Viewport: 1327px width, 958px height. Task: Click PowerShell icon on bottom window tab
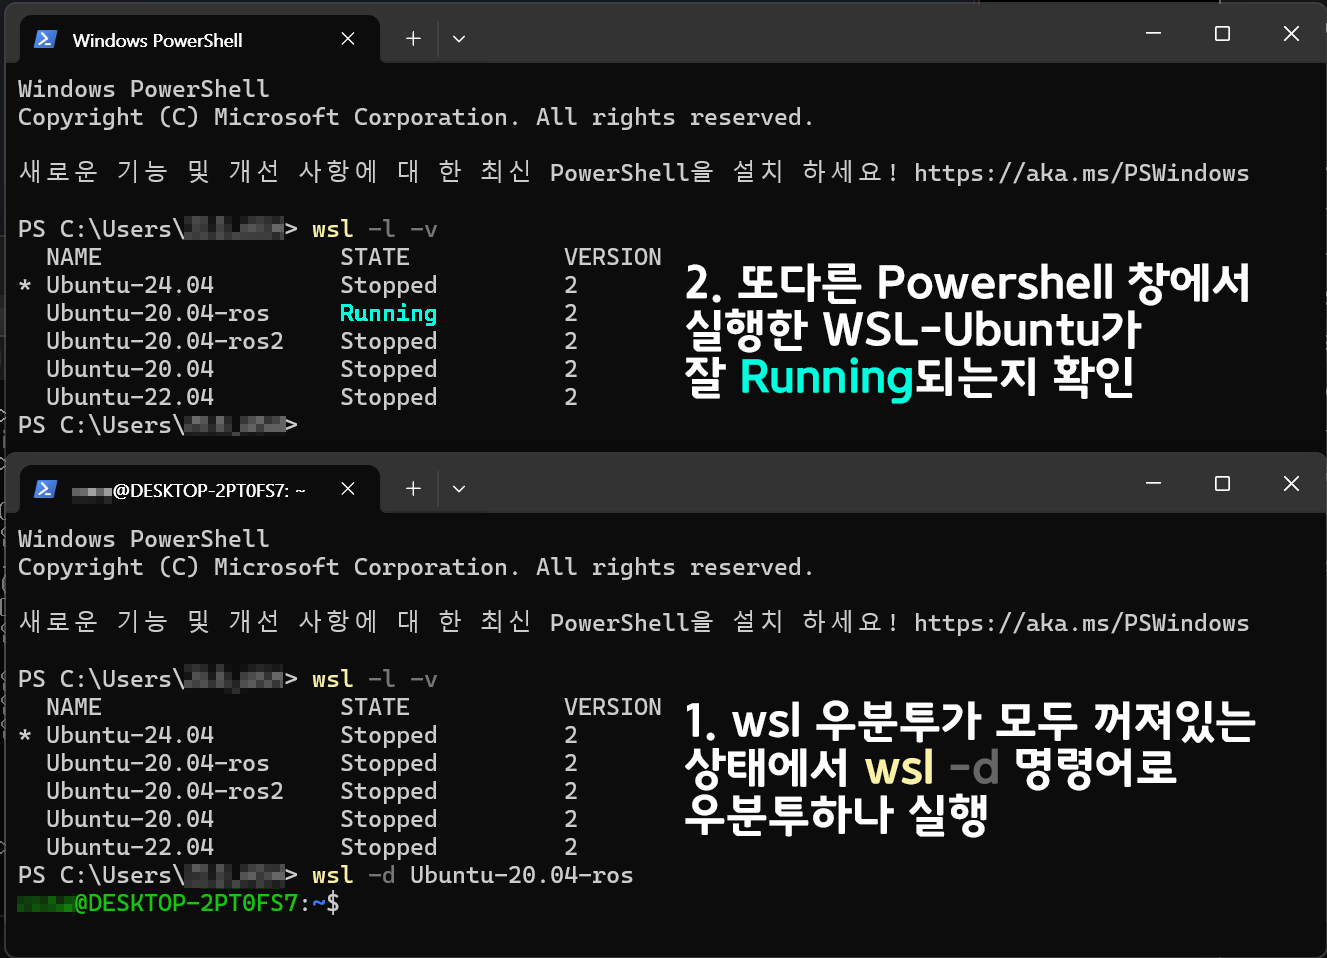coord(45,489)
